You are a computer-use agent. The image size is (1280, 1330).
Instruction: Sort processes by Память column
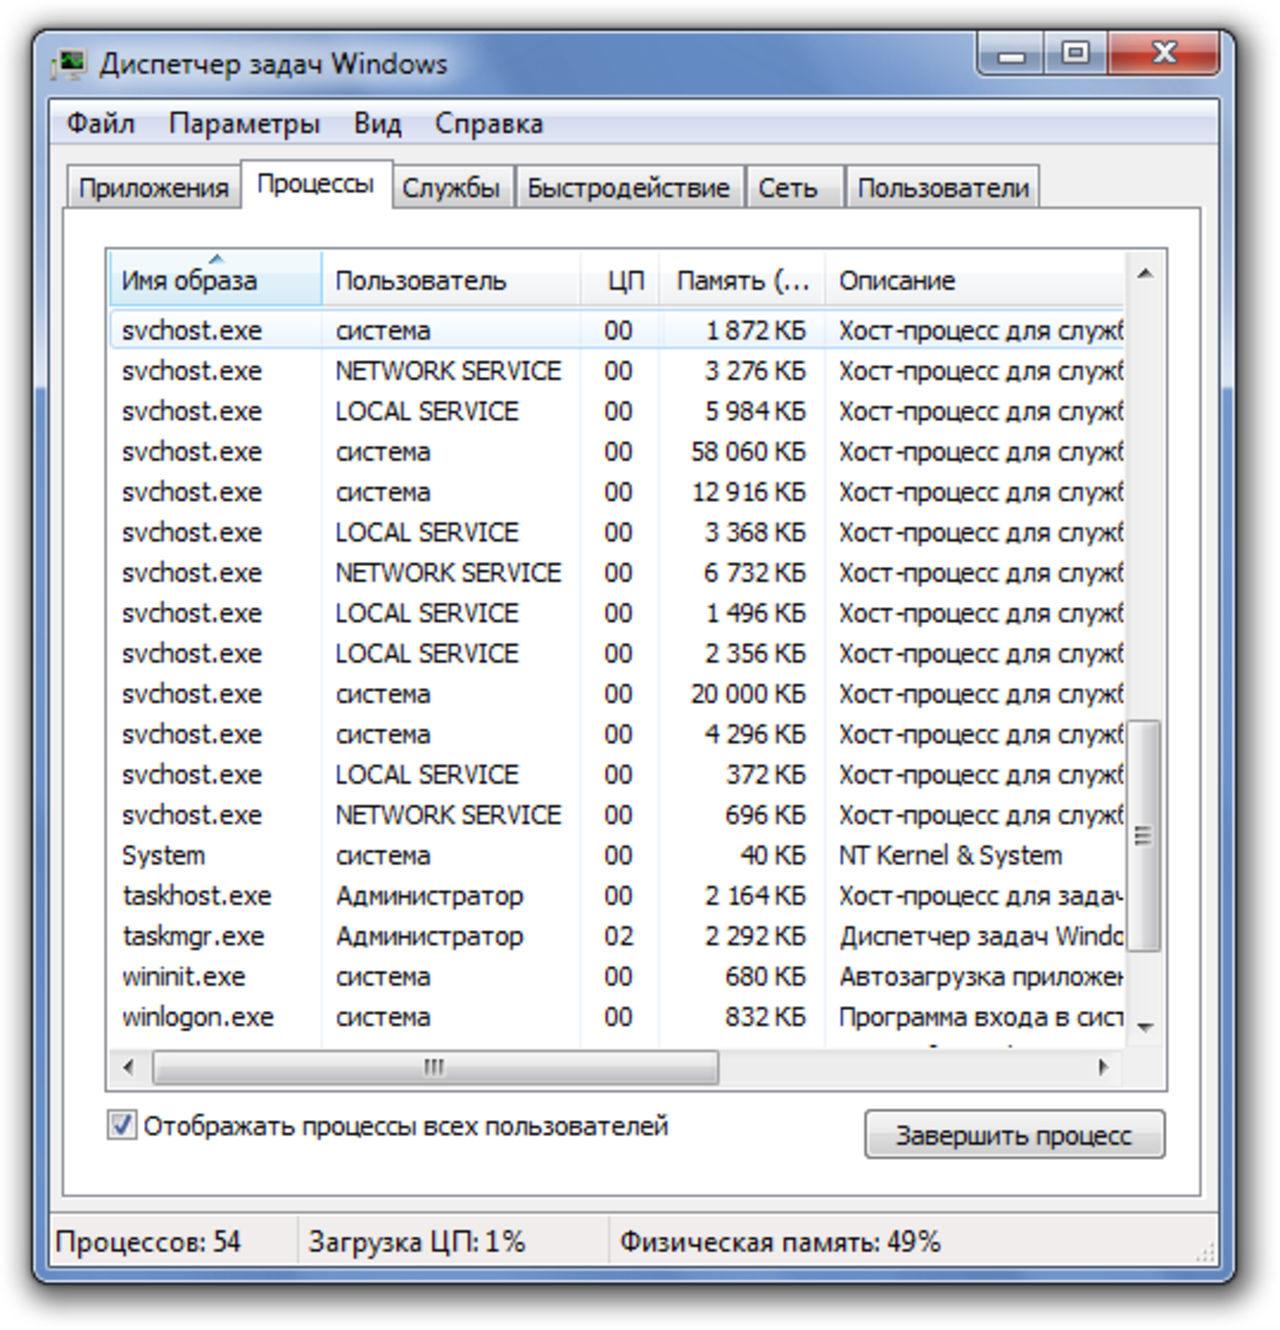(742, 280)
